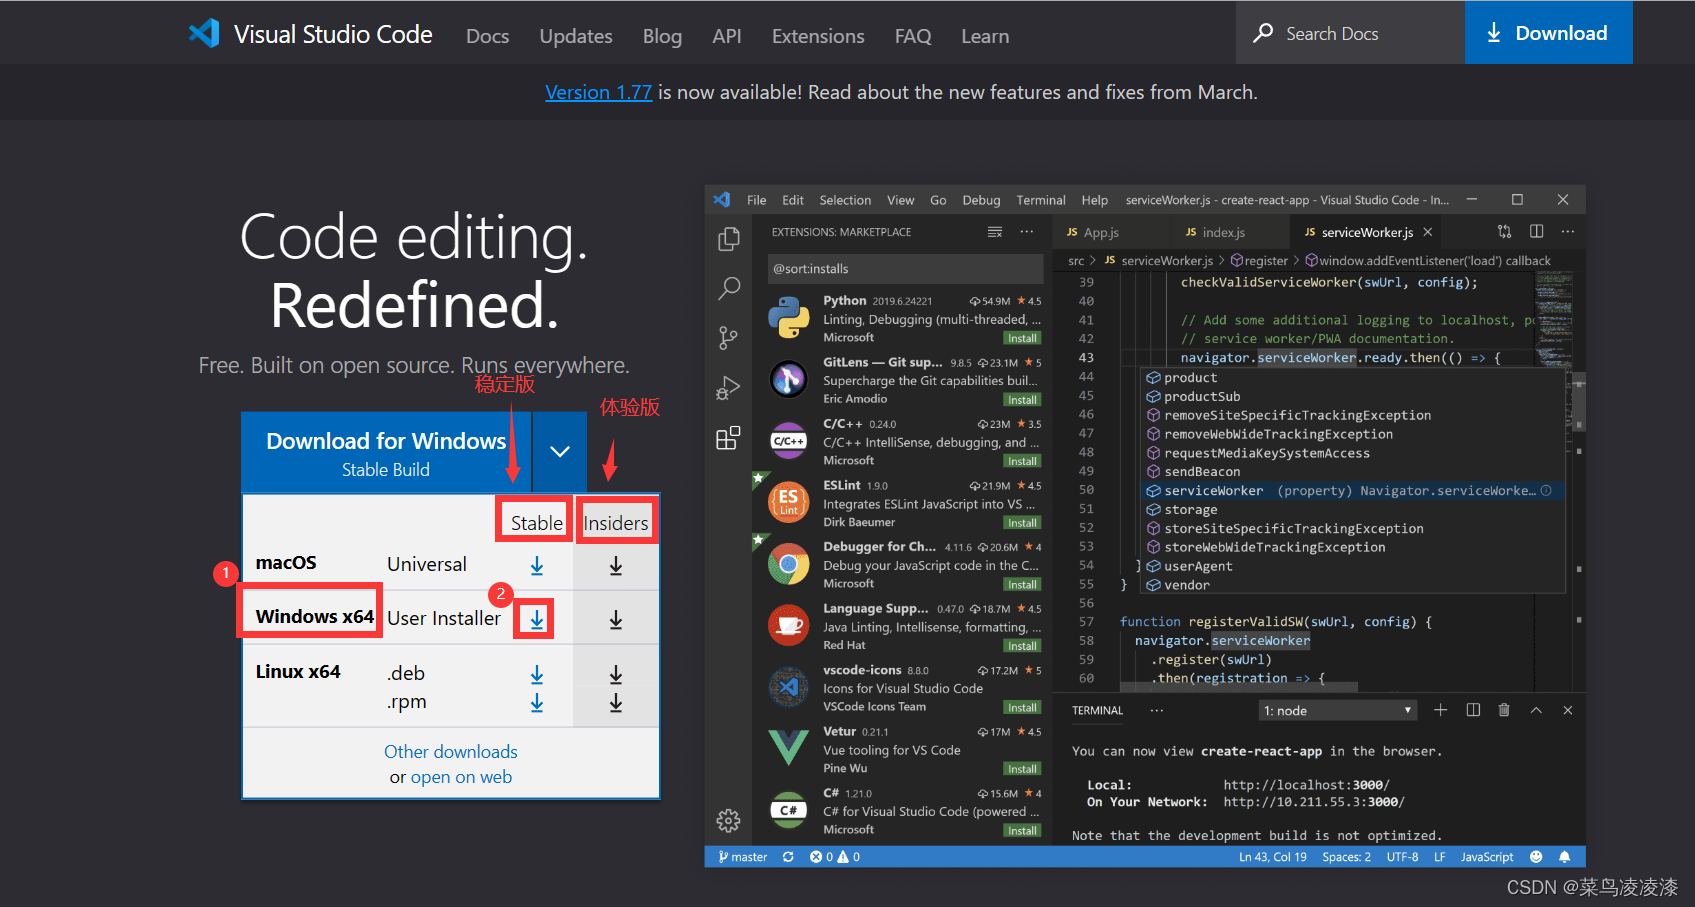
Task: Open the Manage gear icon in activity bar
Action: 729,821
